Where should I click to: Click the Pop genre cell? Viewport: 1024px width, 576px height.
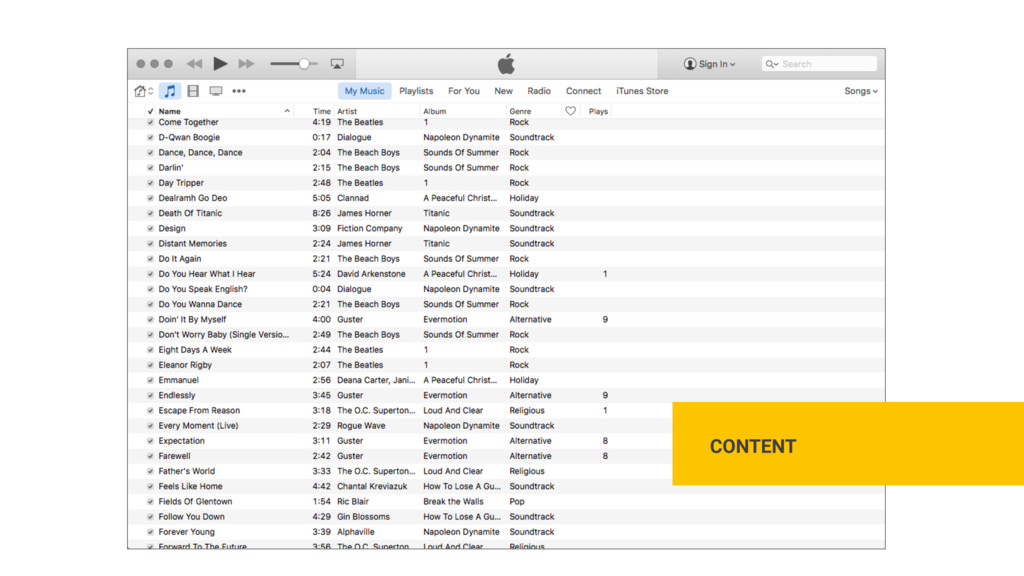pos(517,502)
